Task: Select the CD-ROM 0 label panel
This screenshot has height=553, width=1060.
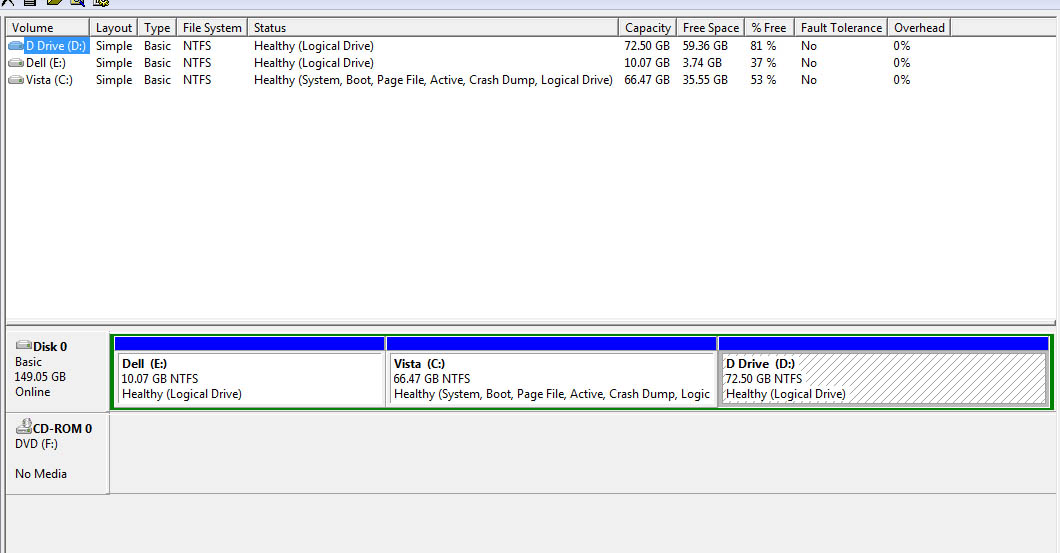Action: 57,453
